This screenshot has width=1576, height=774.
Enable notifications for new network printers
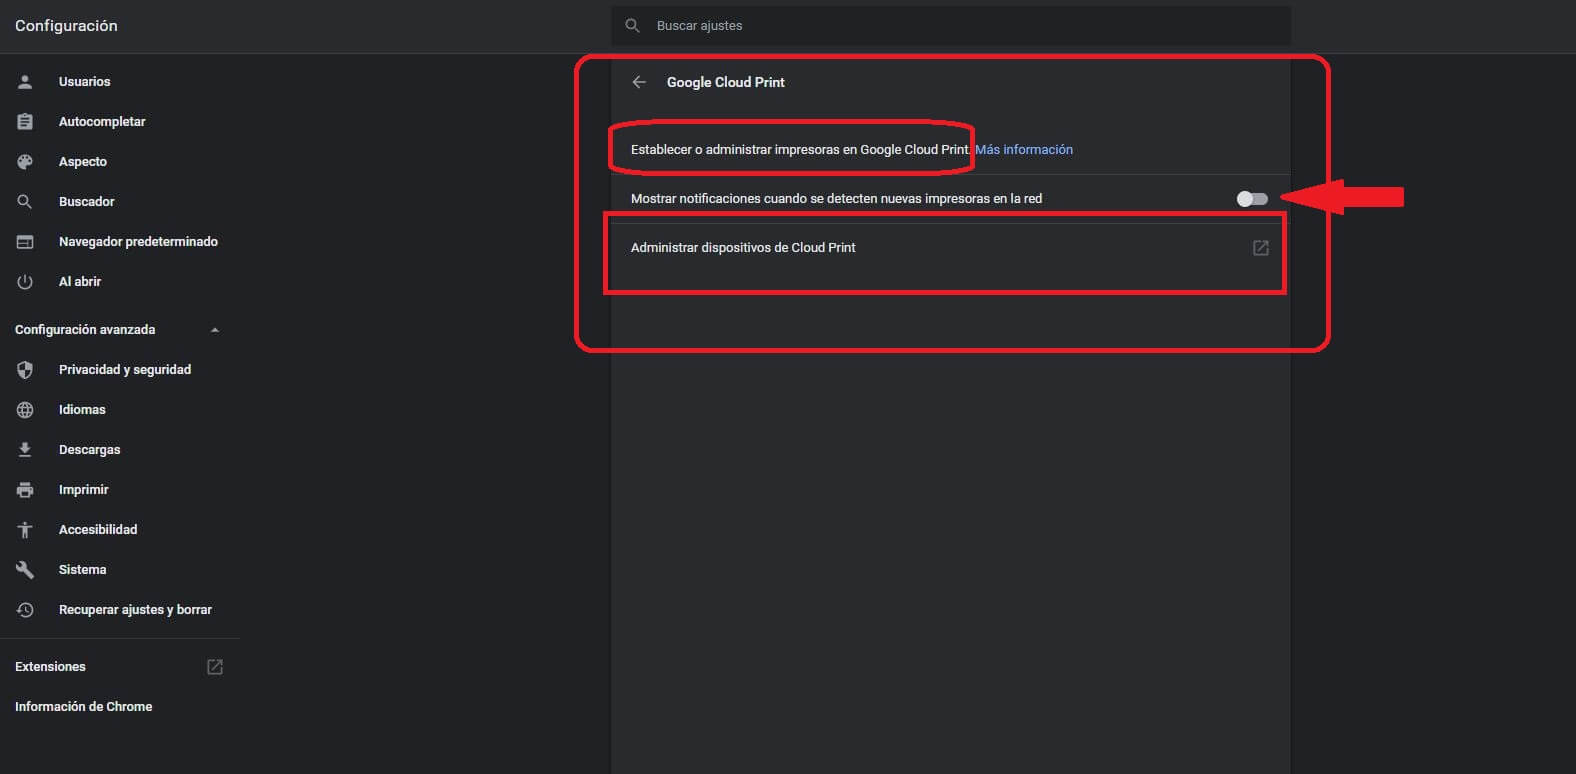click(x=1251, y=199)
